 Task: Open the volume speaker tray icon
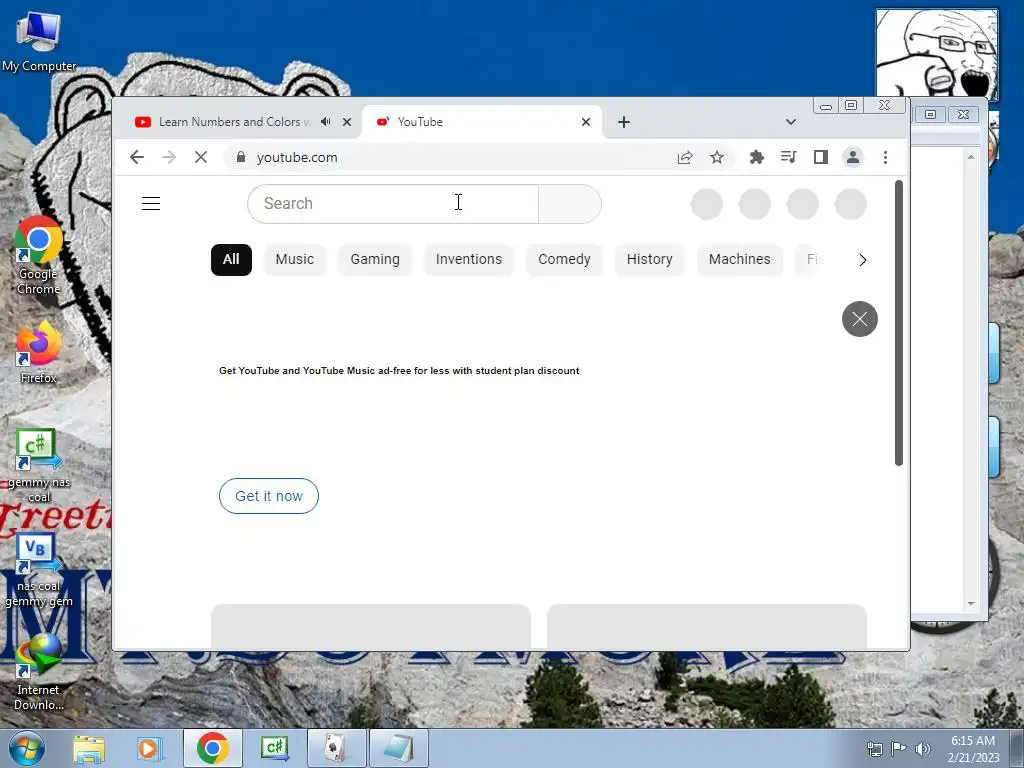tap(923, 749)
